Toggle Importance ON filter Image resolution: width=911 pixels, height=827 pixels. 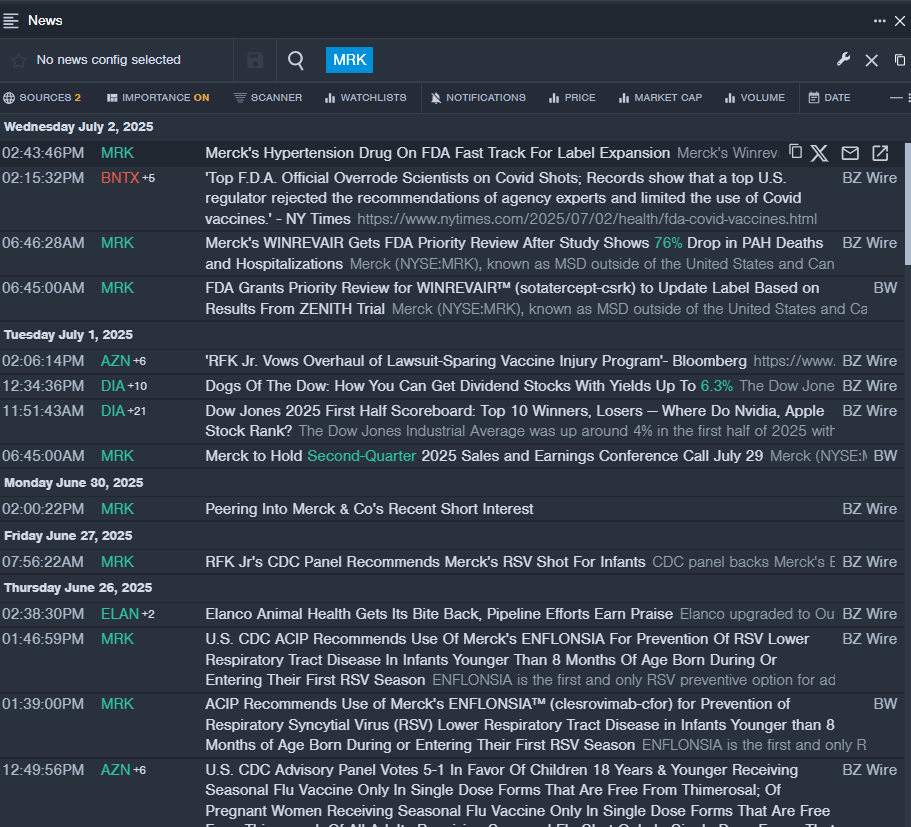tap(158, 98)
